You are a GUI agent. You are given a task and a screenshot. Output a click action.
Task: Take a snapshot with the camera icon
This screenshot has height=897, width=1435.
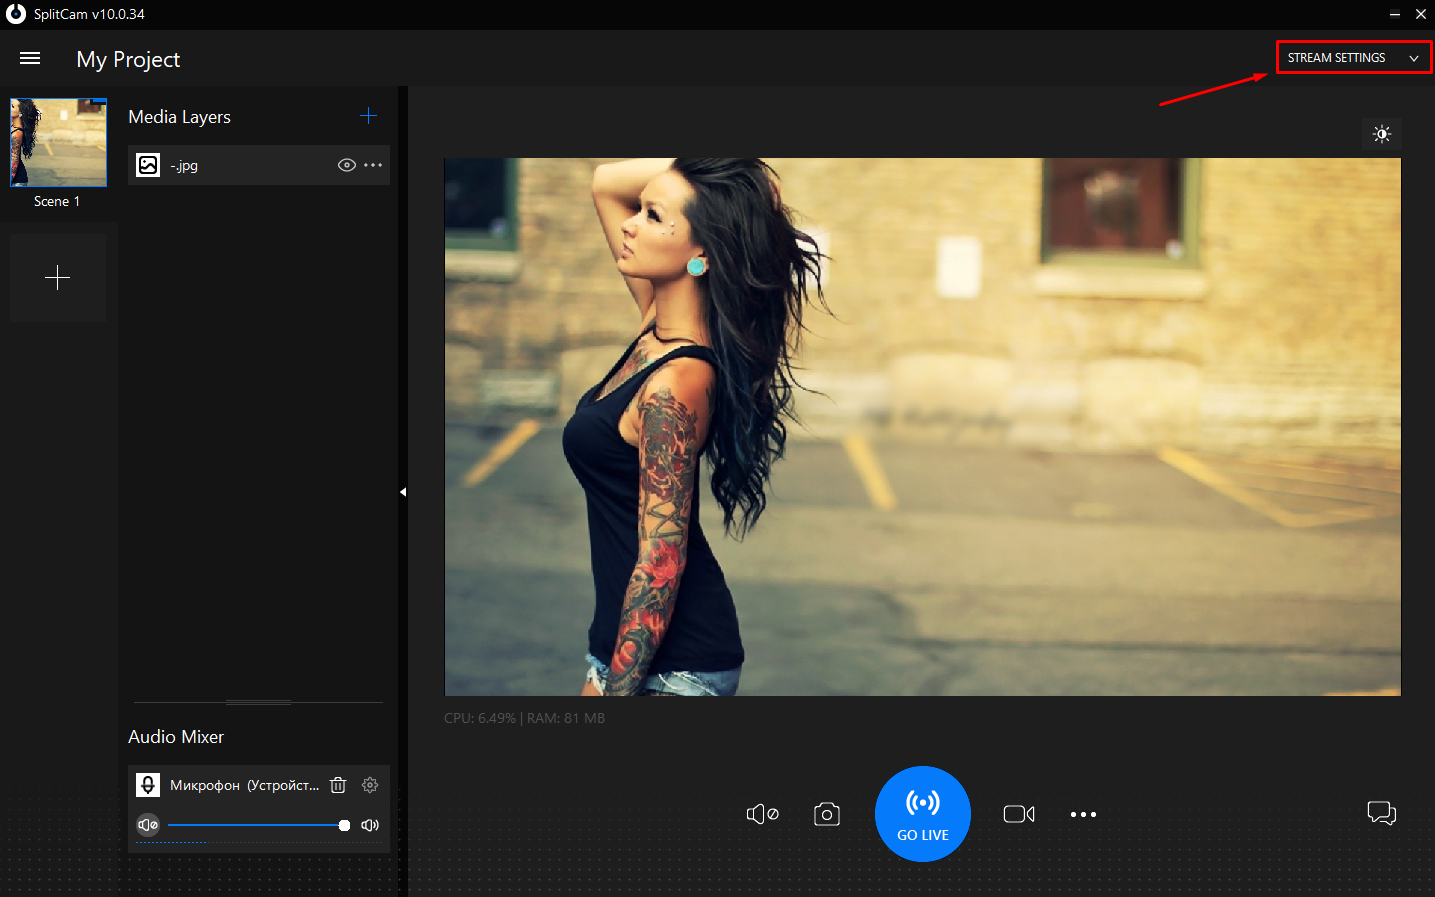pos(826,814)
